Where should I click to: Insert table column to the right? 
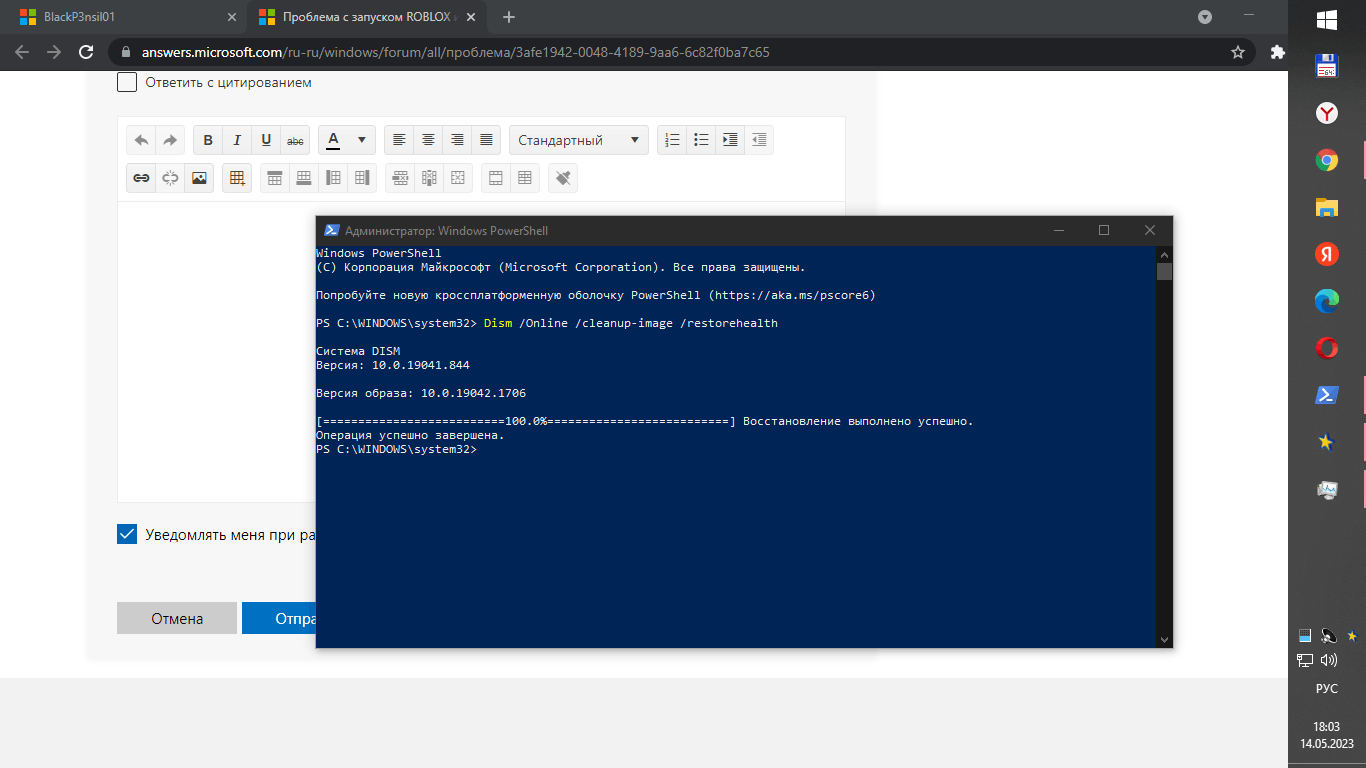tap(362, 178)
